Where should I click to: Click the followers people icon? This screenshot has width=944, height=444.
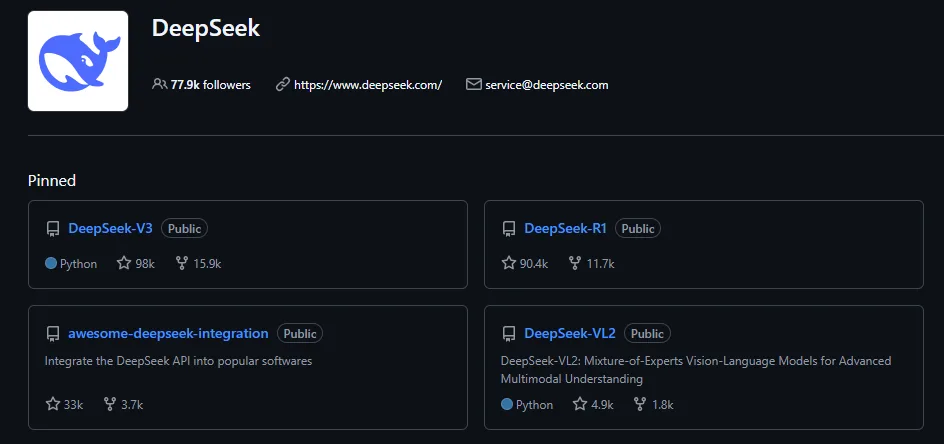[160, 84]
